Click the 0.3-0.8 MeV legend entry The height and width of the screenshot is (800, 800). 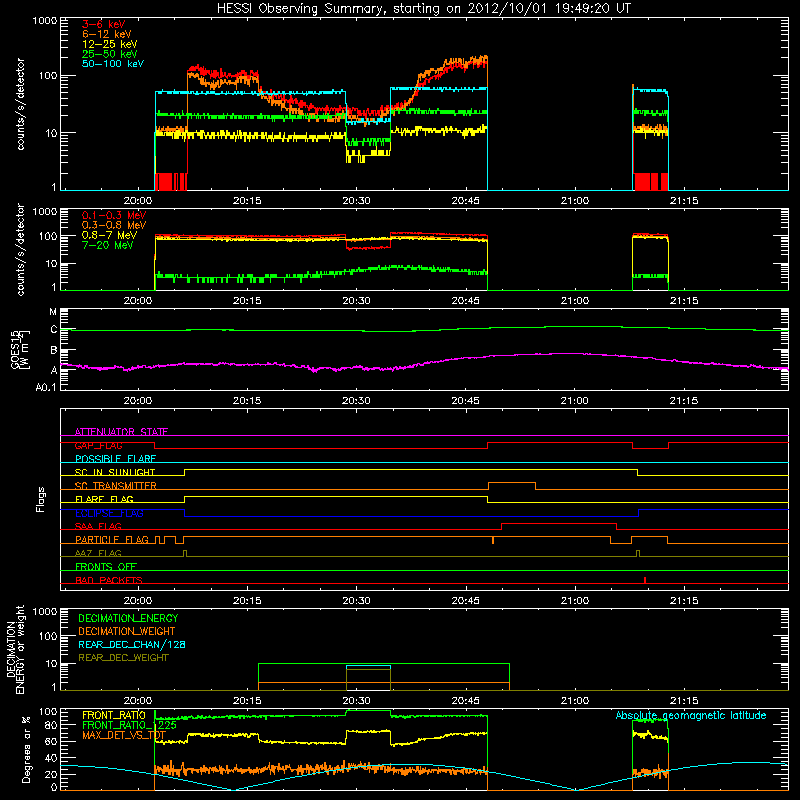(114, 225)
